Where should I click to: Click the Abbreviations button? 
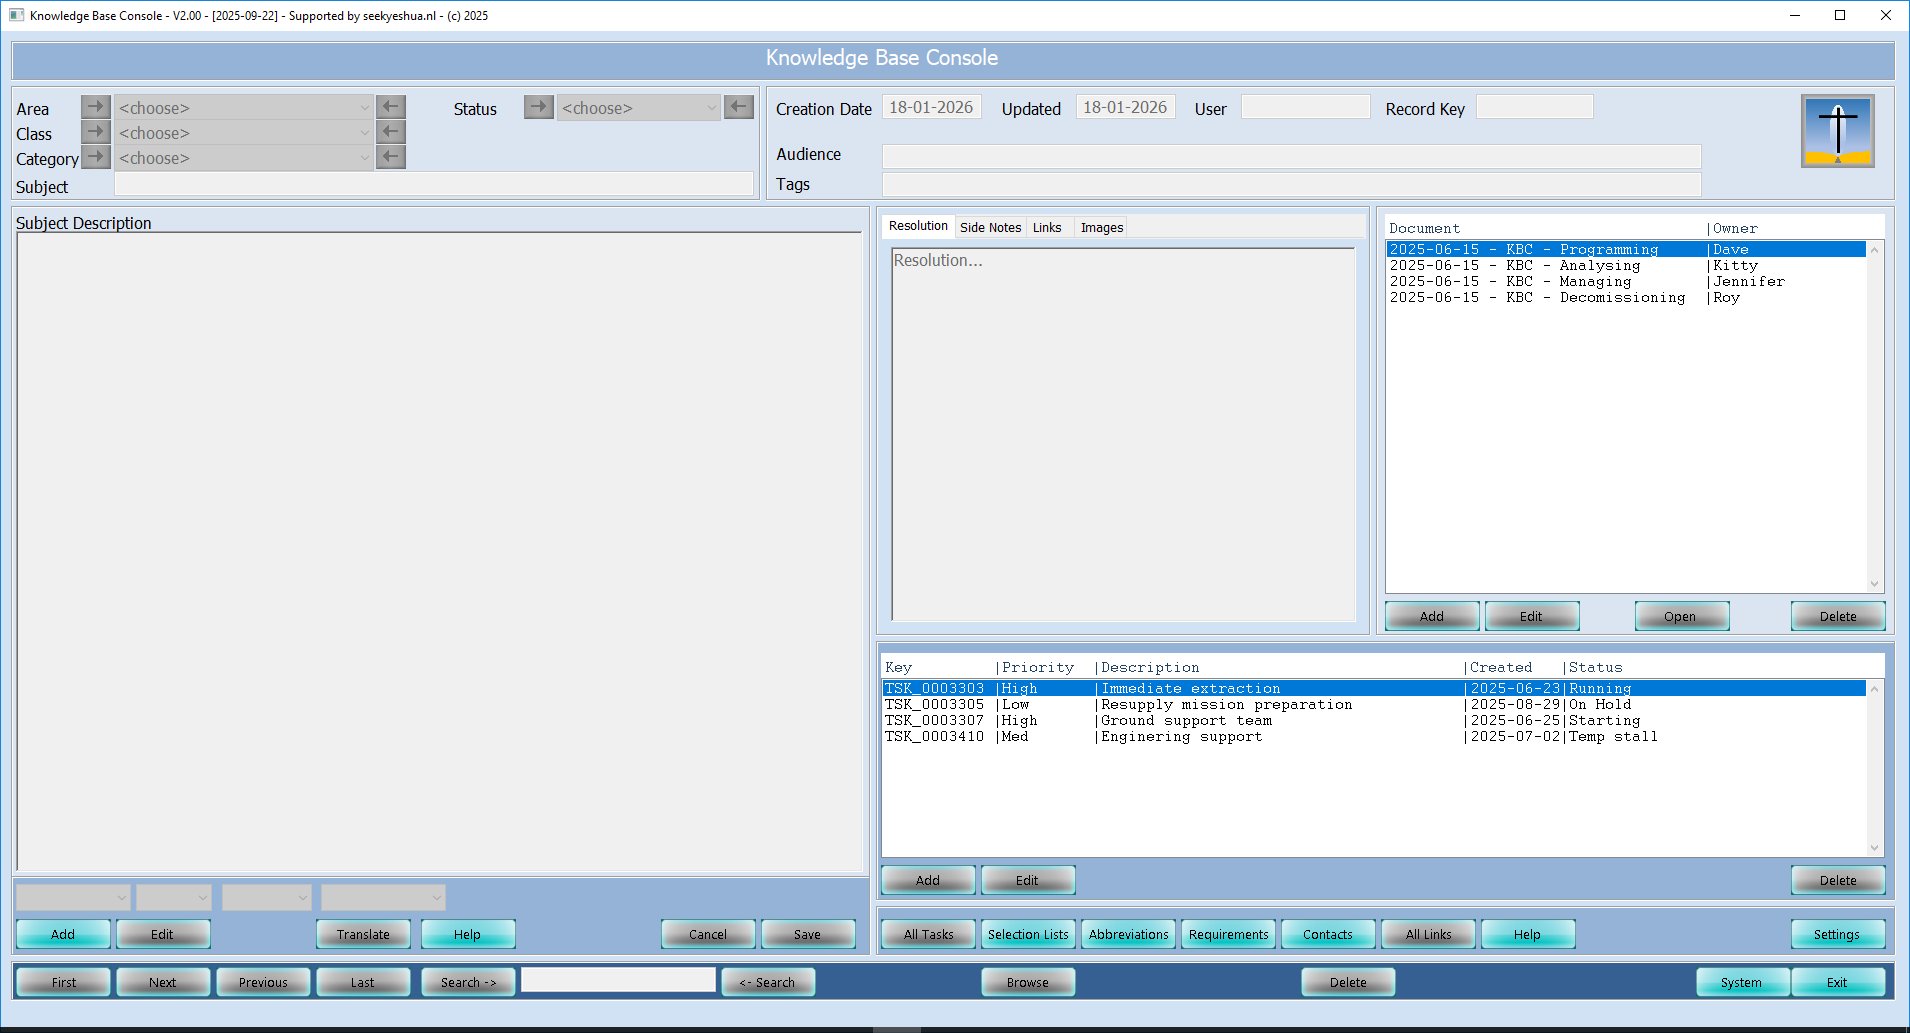tap(1127, 933)
